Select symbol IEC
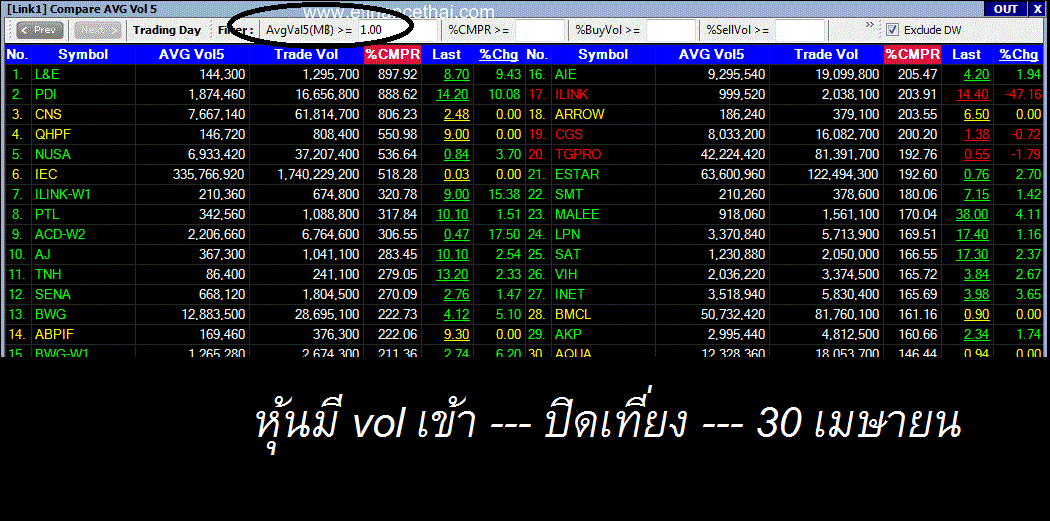This screenshot has height=521, width=1050. 46,174
